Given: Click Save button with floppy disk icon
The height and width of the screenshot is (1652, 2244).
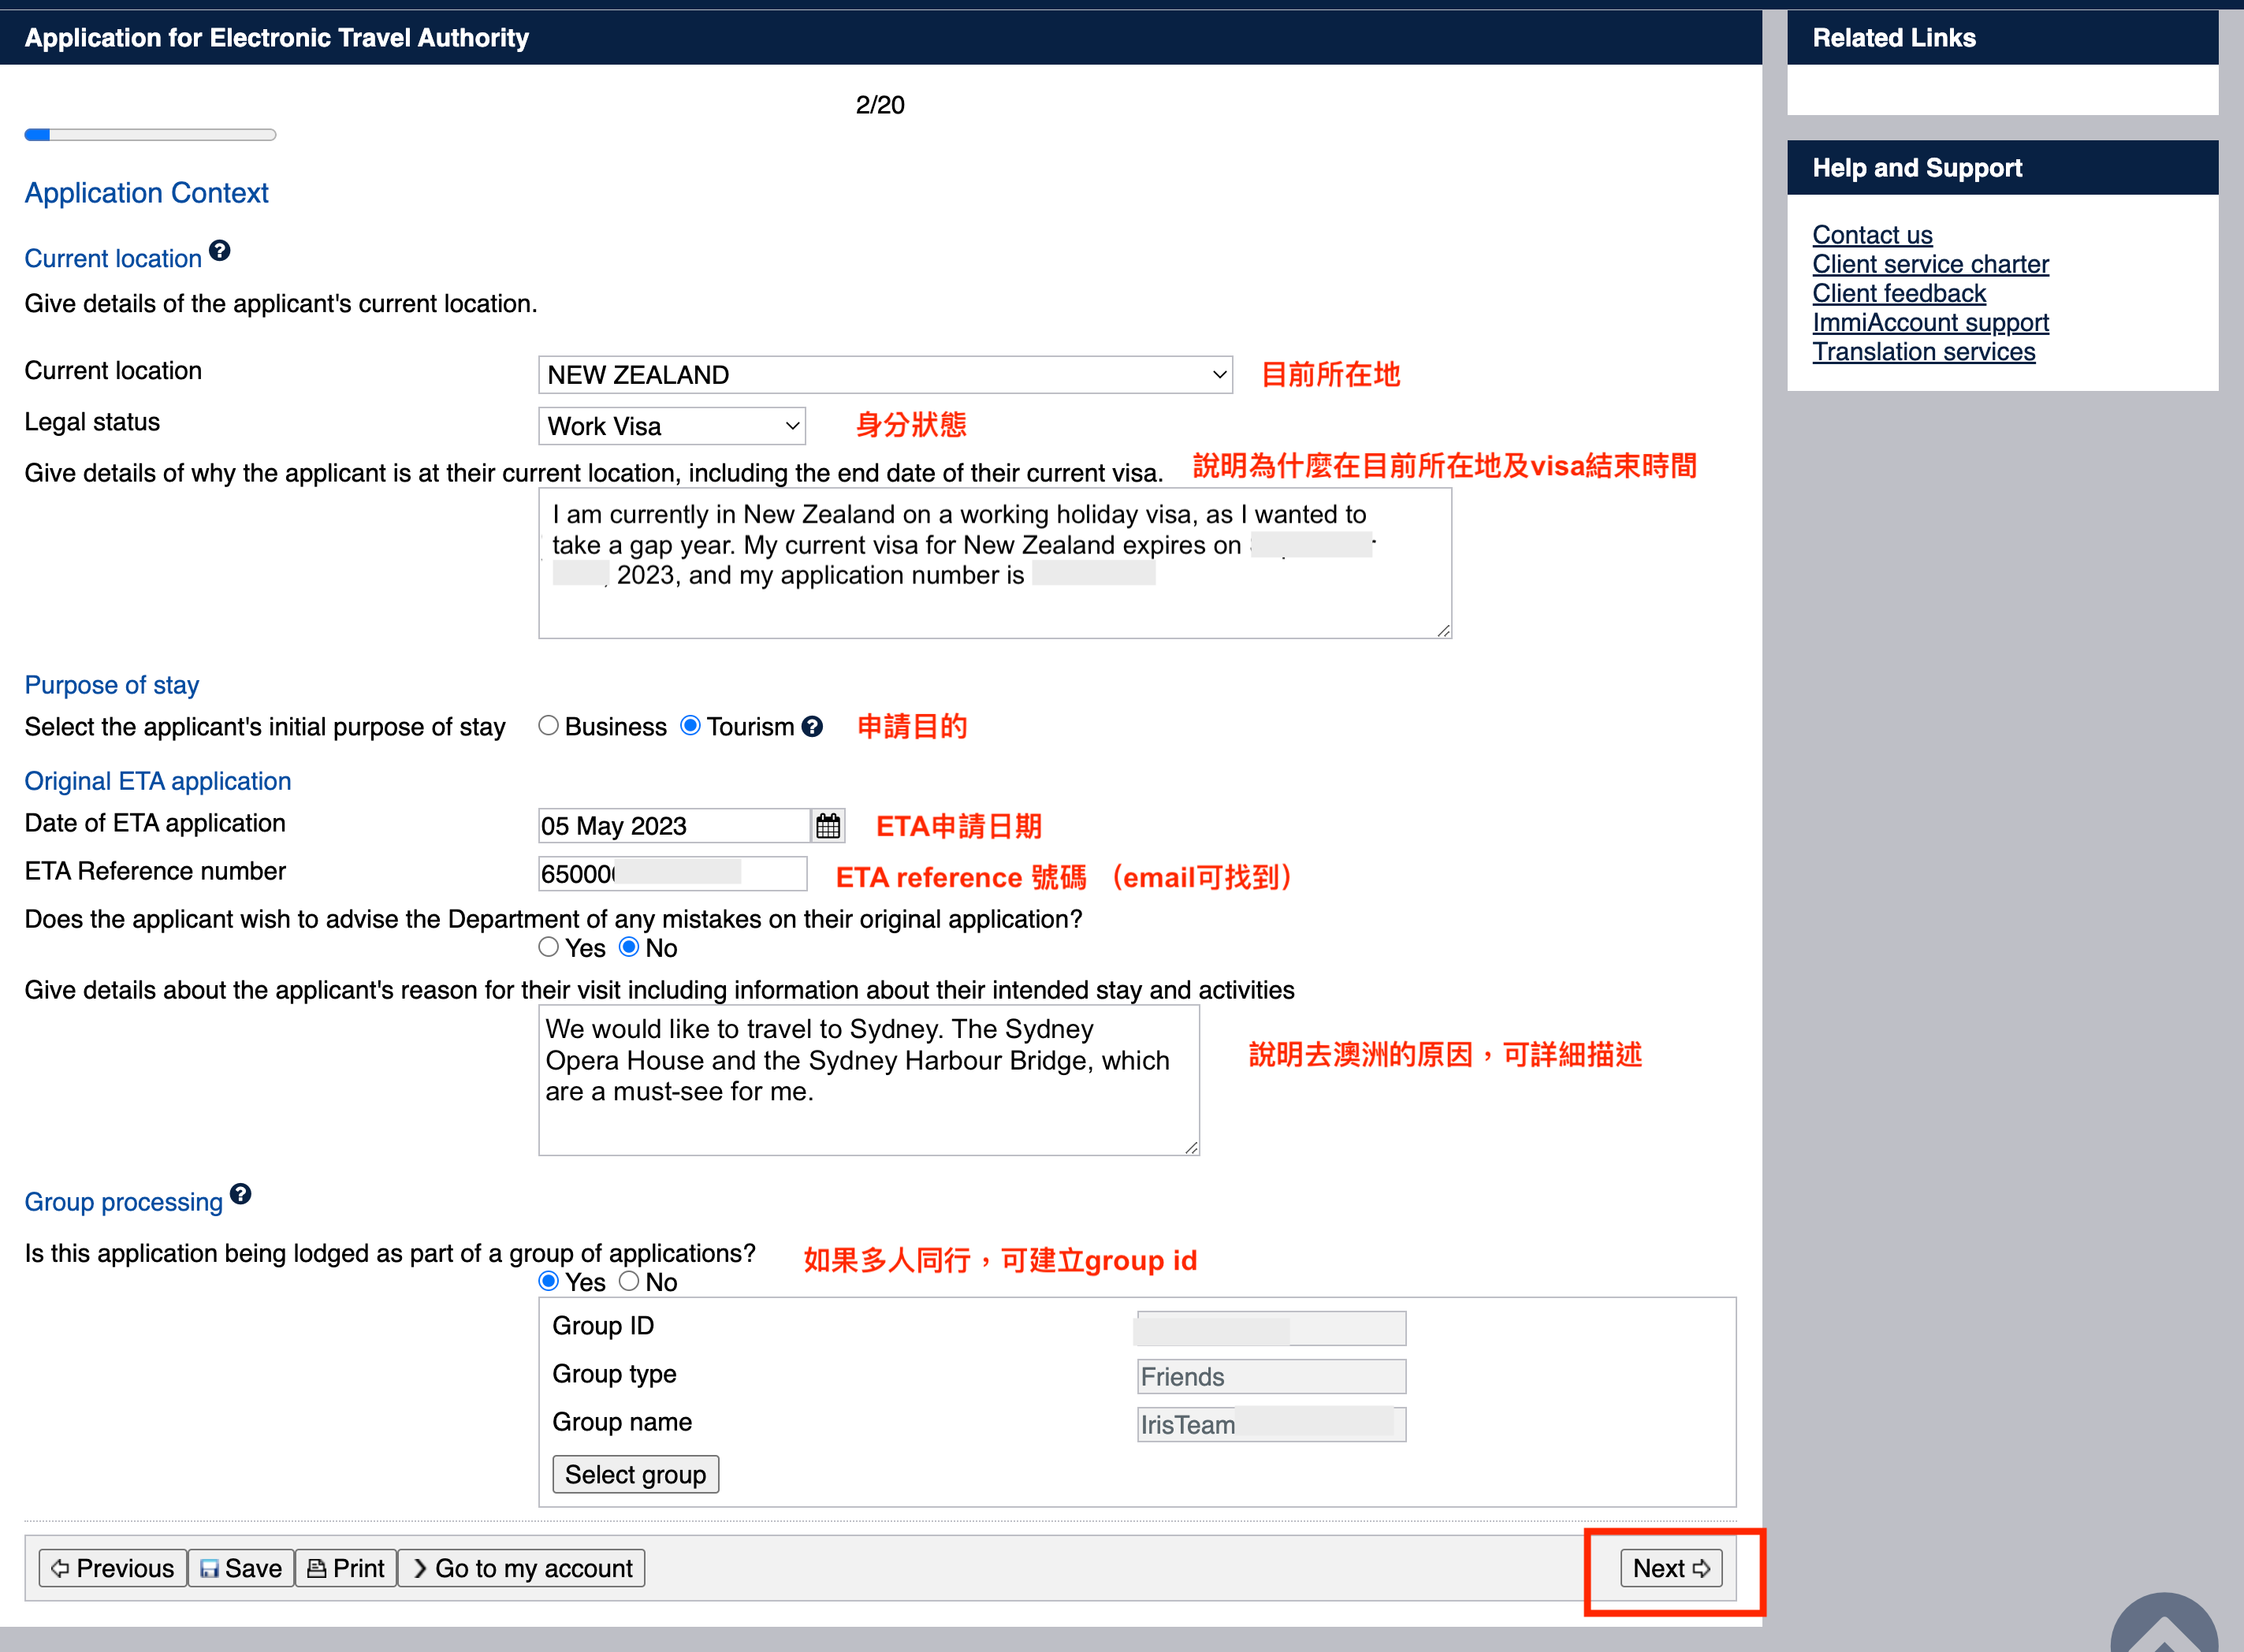Looking at the screenshot, I should click(x=241, y=1568).
